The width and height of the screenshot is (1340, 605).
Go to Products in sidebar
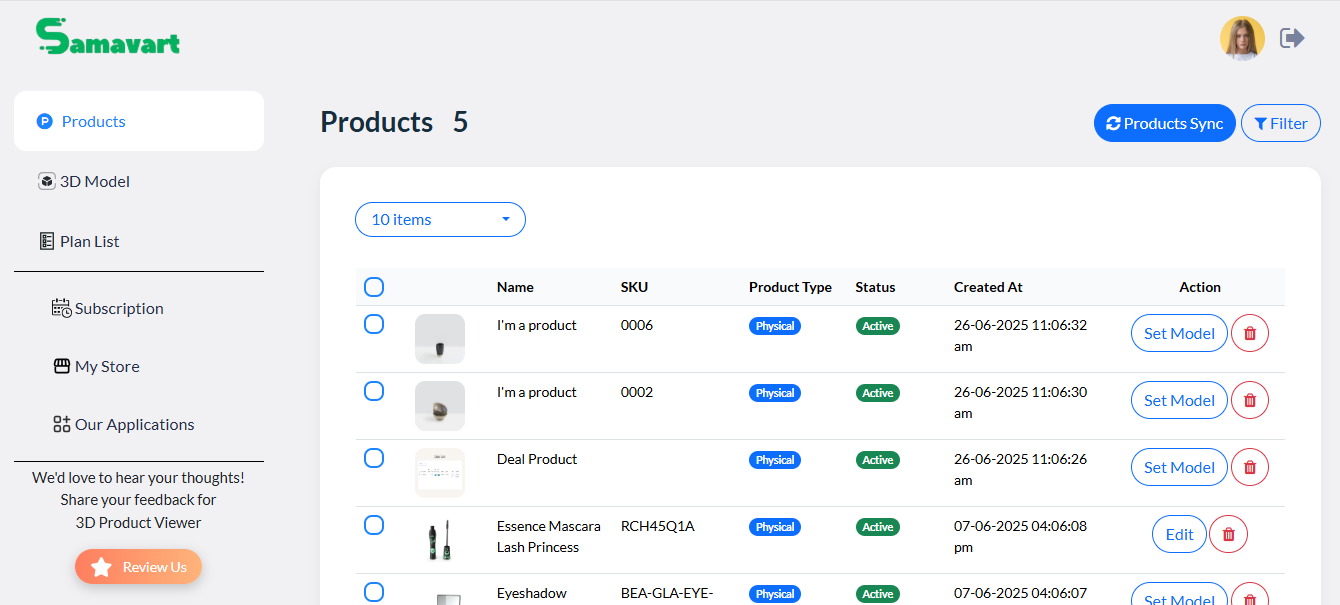139,121
